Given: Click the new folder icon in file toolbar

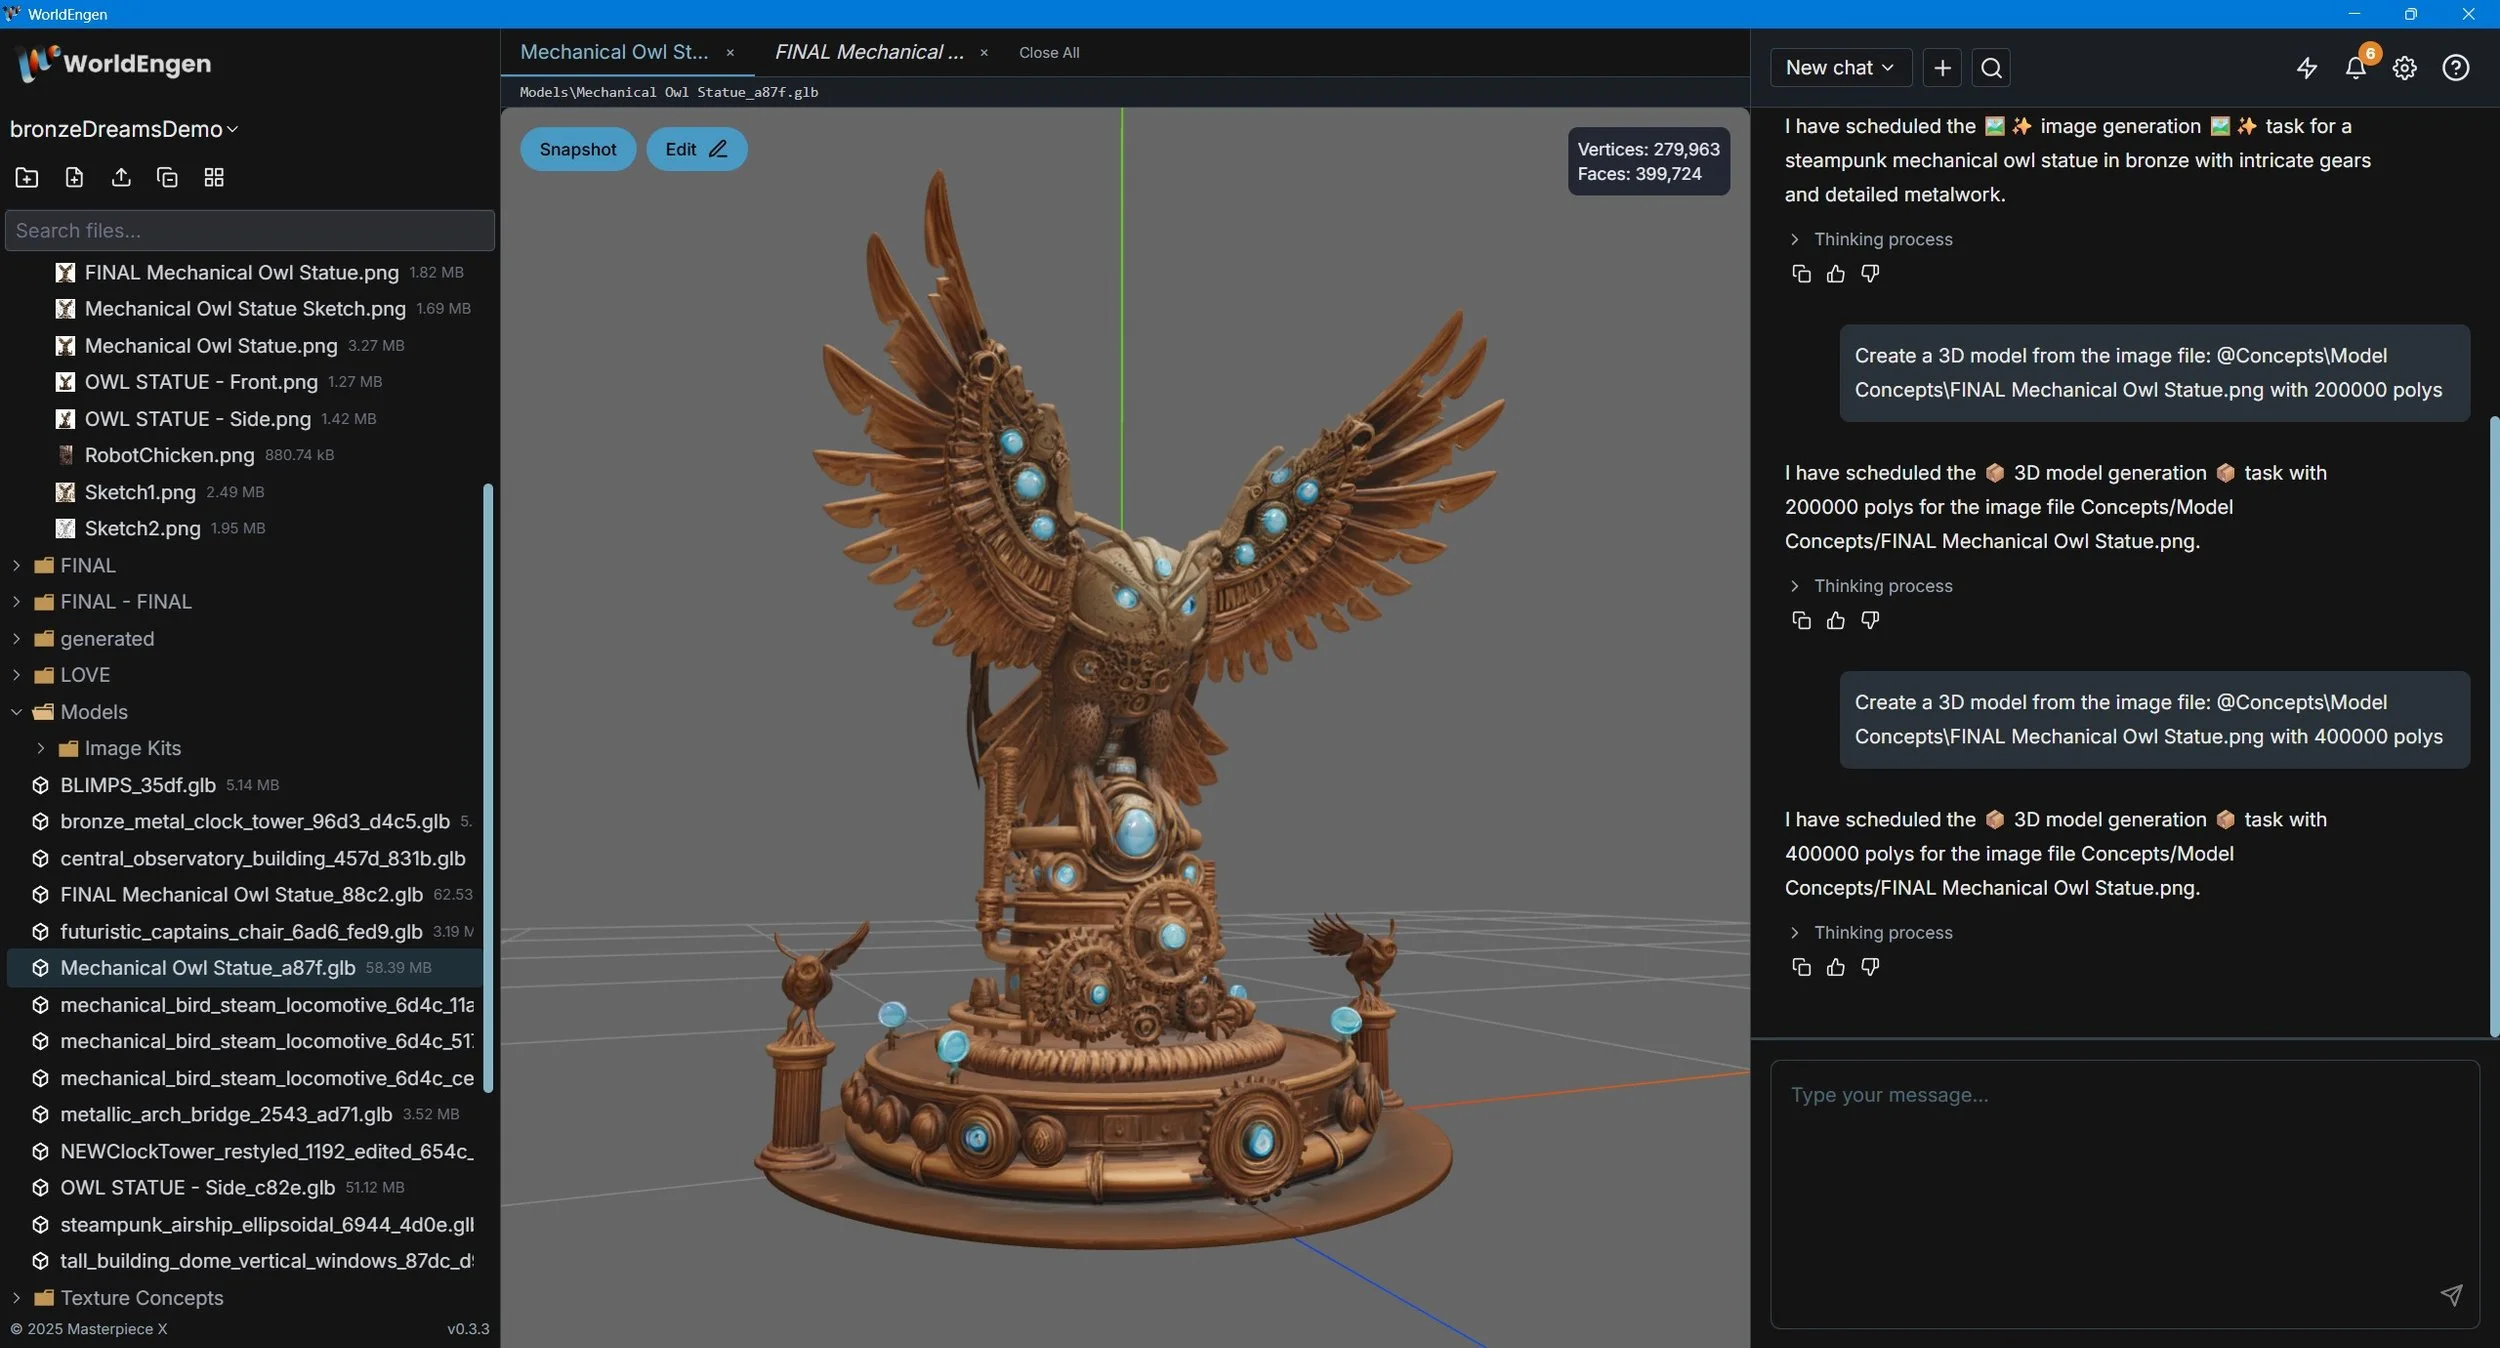Looking at the screenshot, I should pyautogui.click(x=27, y=178).
